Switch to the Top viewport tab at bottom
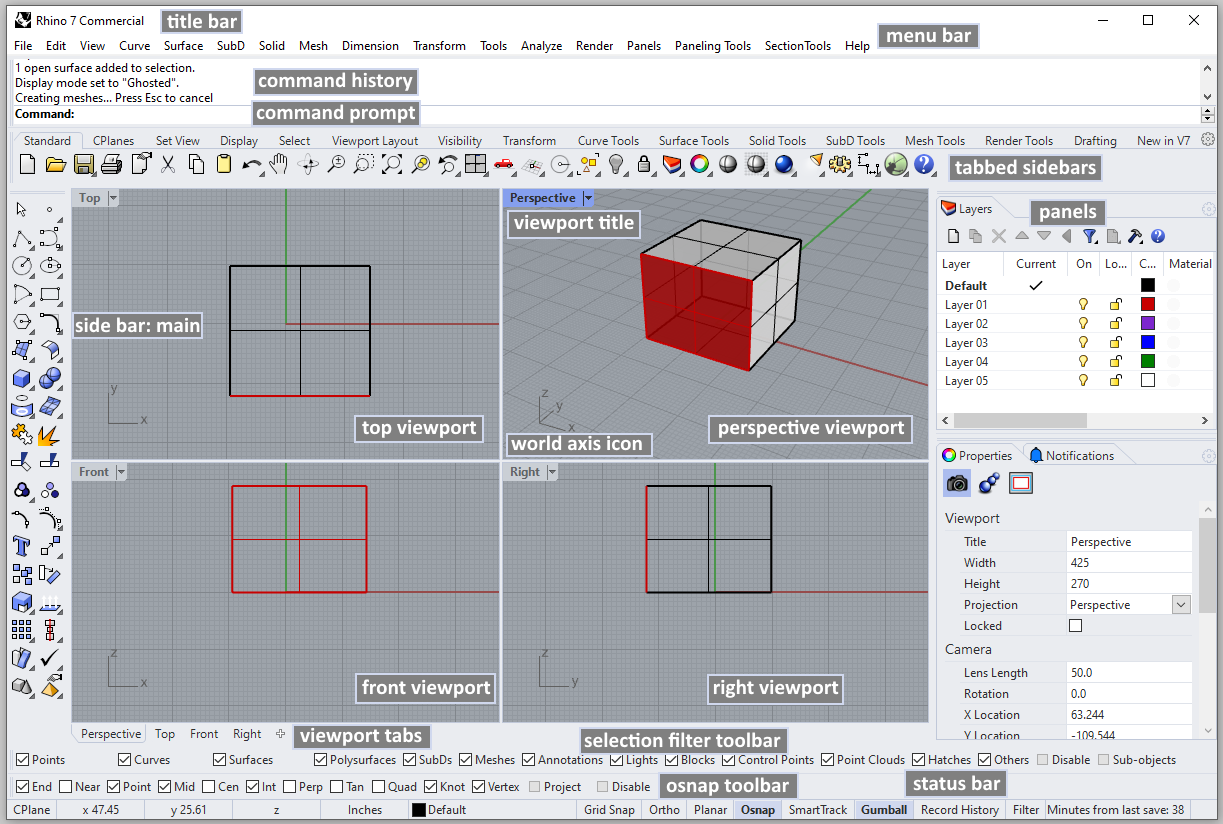This screenshot has width=1223, height=824. click(x=165, y=734)
